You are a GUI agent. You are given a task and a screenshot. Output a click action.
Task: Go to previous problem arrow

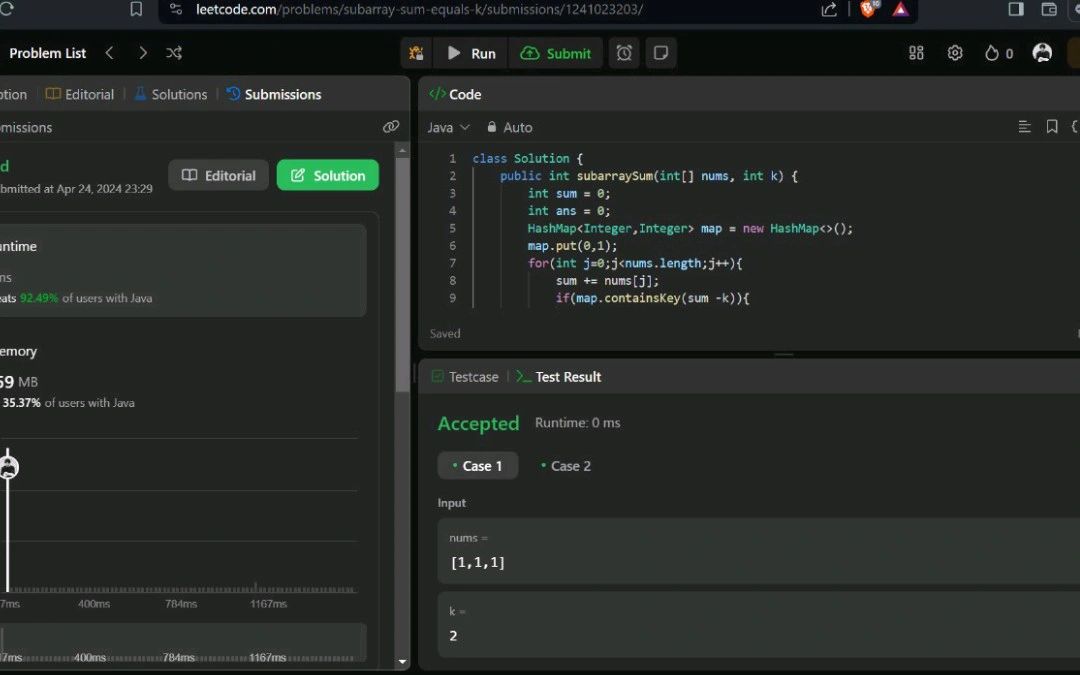(110, 53)
